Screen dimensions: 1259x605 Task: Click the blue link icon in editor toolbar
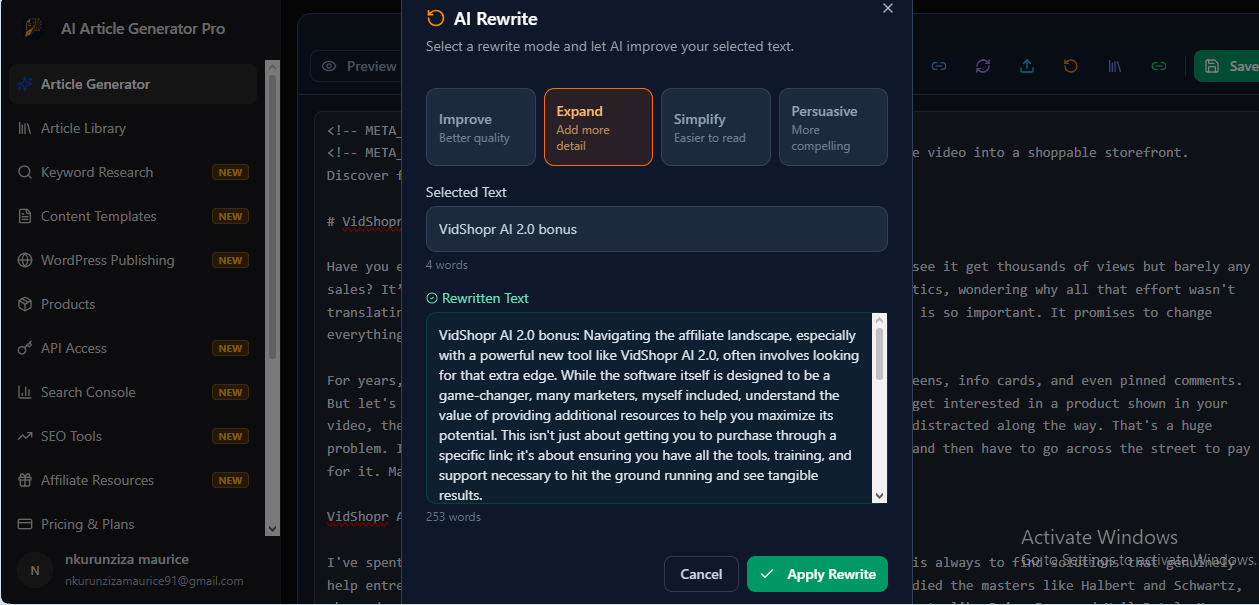pos(939,66)
